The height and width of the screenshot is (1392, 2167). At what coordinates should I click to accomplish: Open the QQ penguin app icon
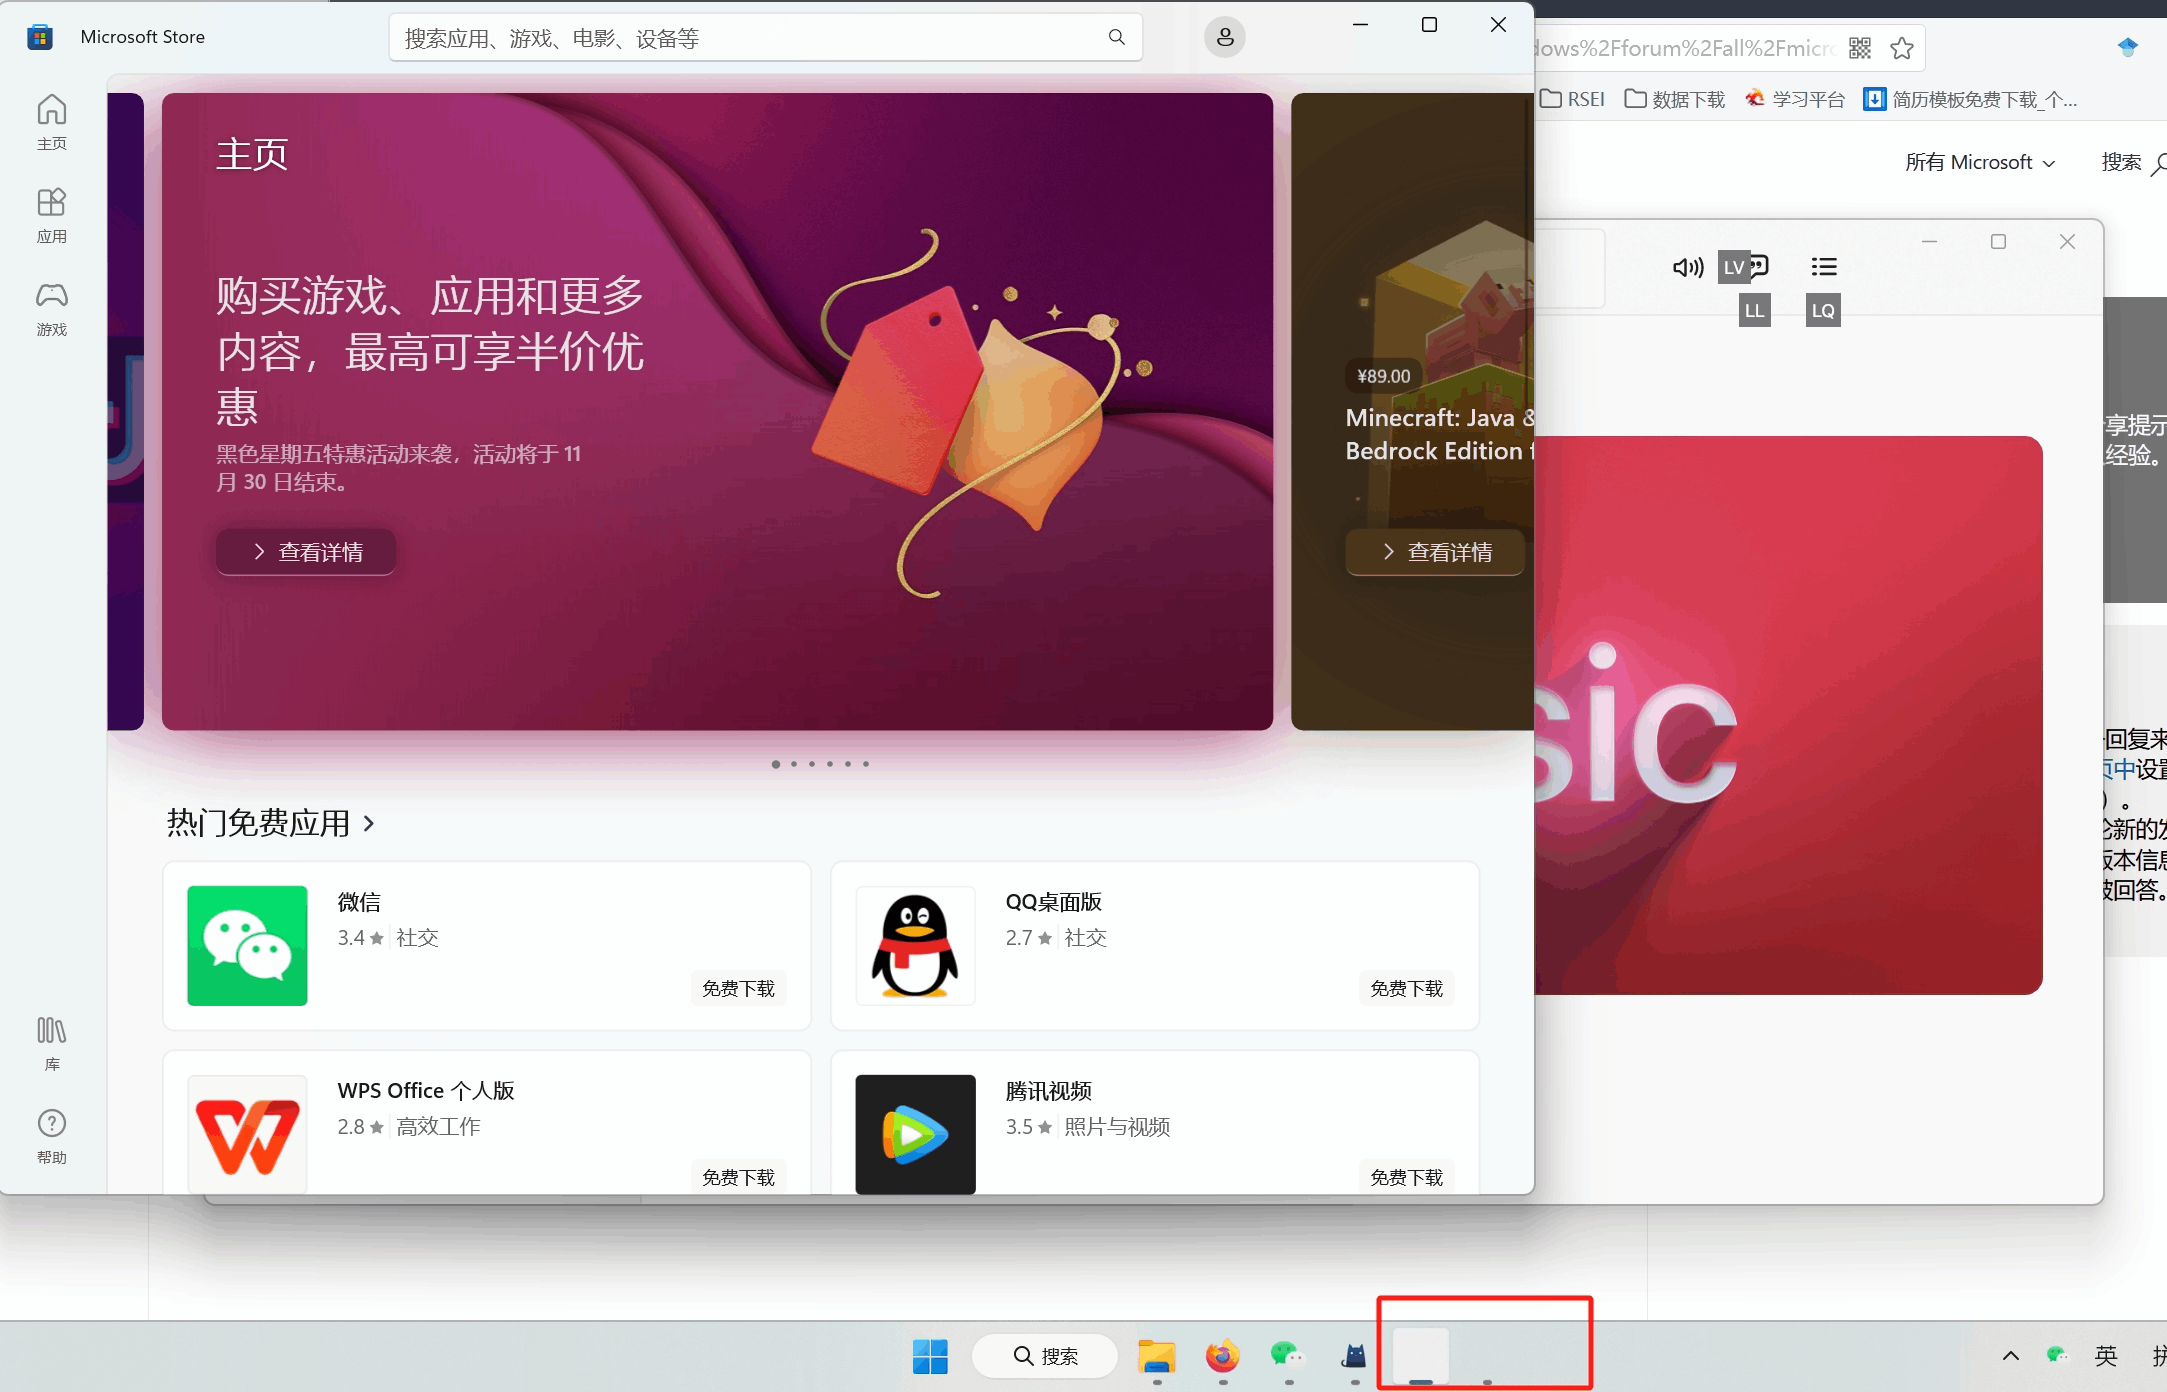click(915, 945)
